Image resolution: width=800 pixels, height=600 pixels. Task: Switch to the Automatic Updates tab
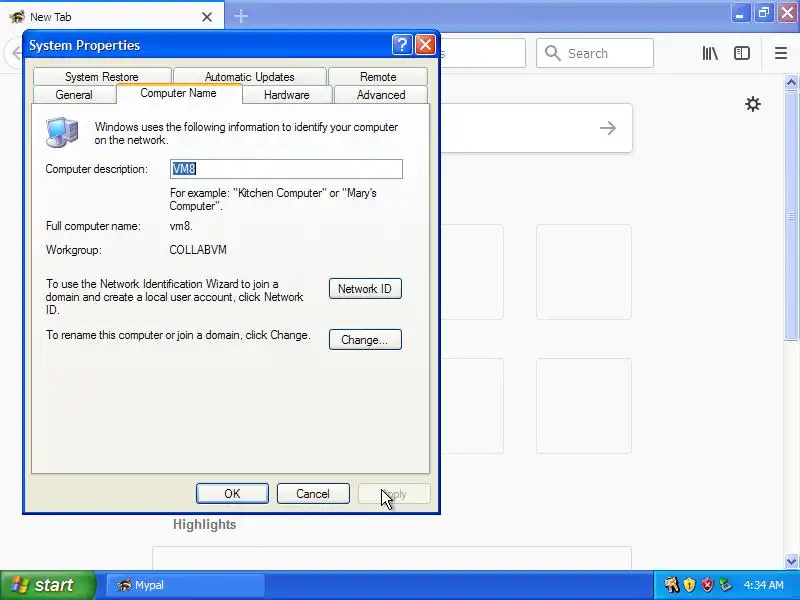pos(249,77)
